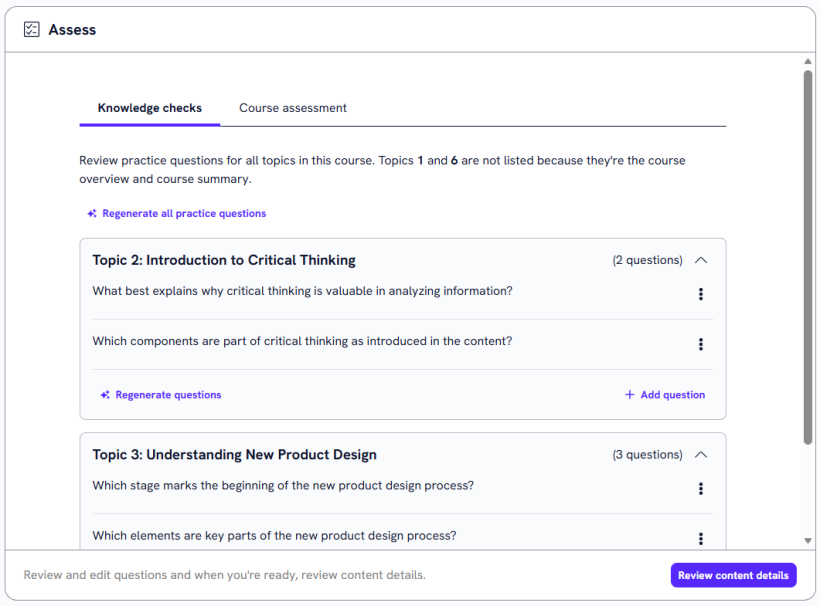The image size is (820, 606).
Task: Click the sparkle icon beside Topic 2 Regenerate questions
Action: 105,395
